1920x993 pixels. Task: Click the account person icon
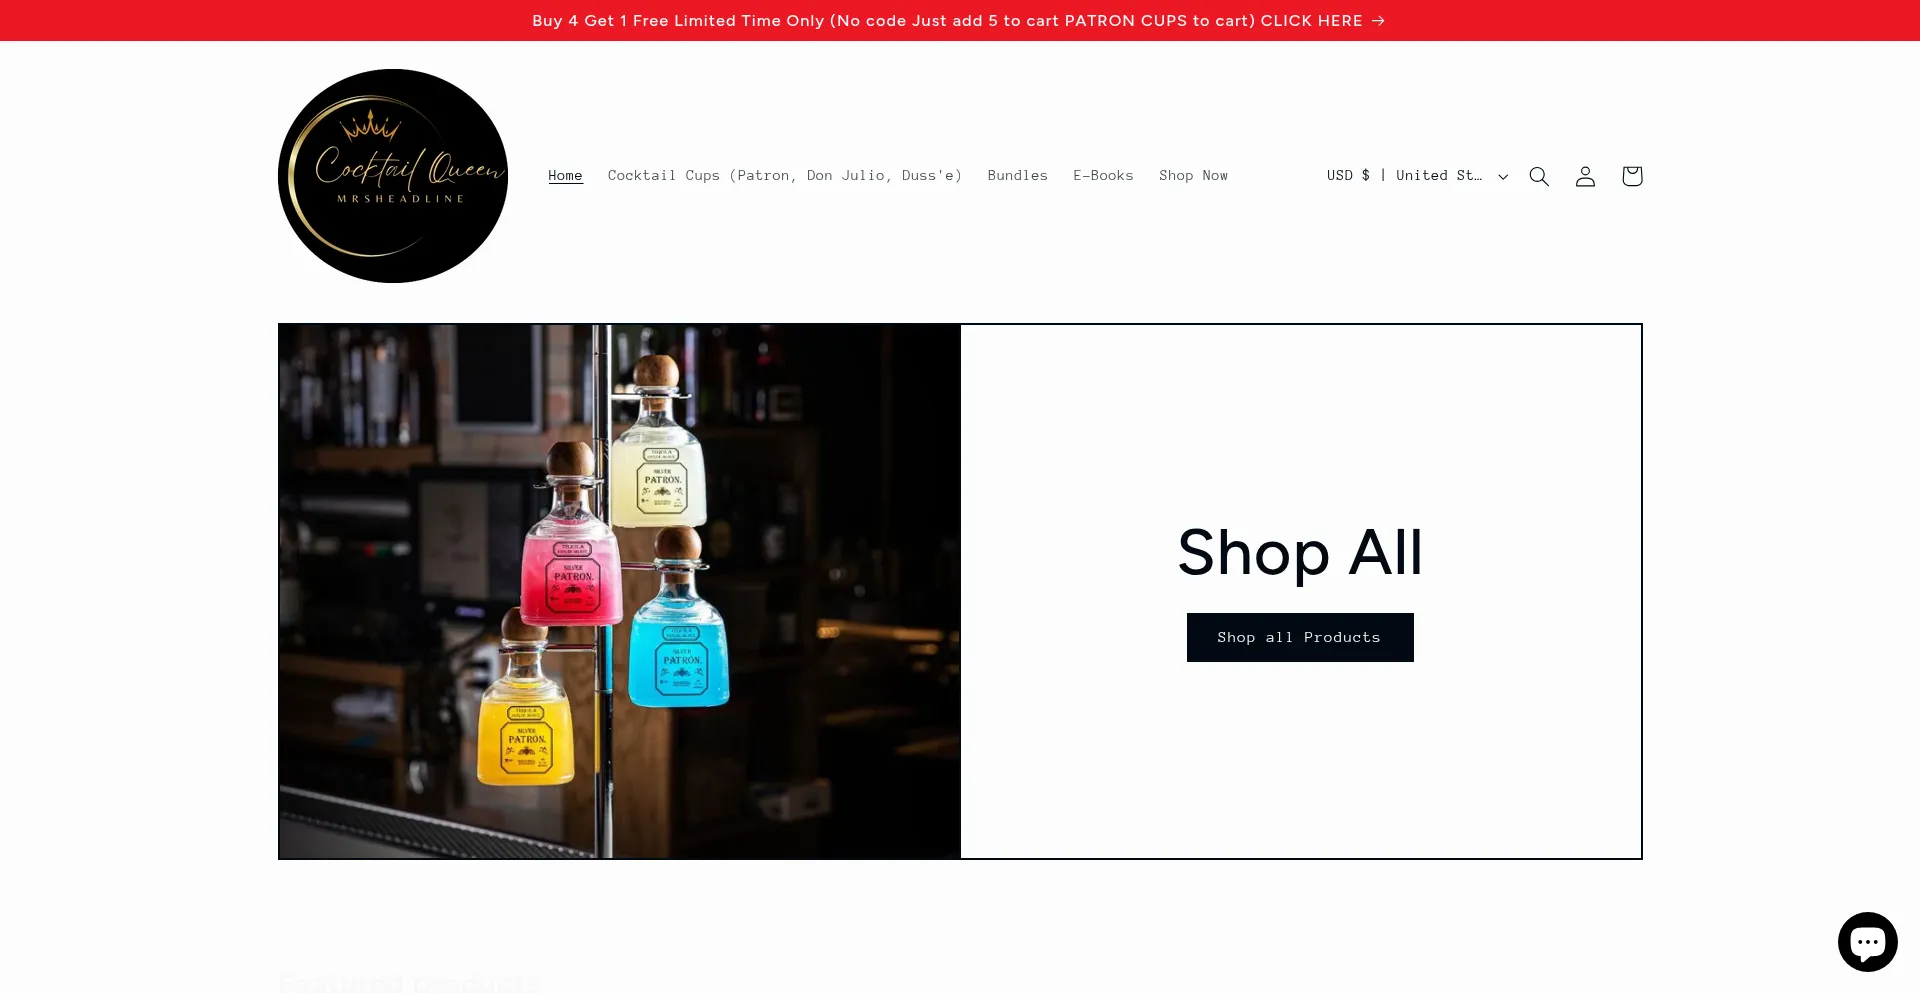[1585, 176]
